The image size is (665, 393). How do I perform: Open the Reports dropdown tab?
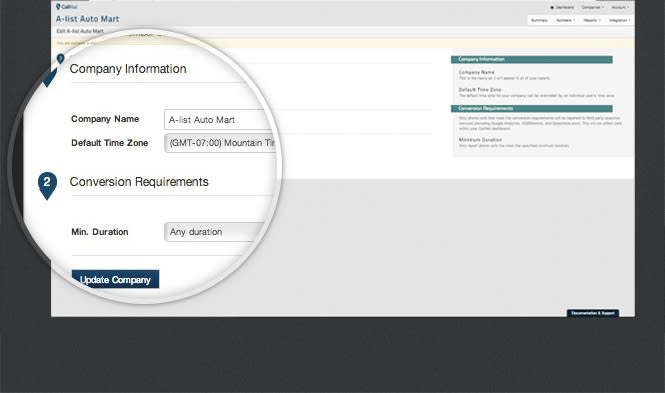592,20
